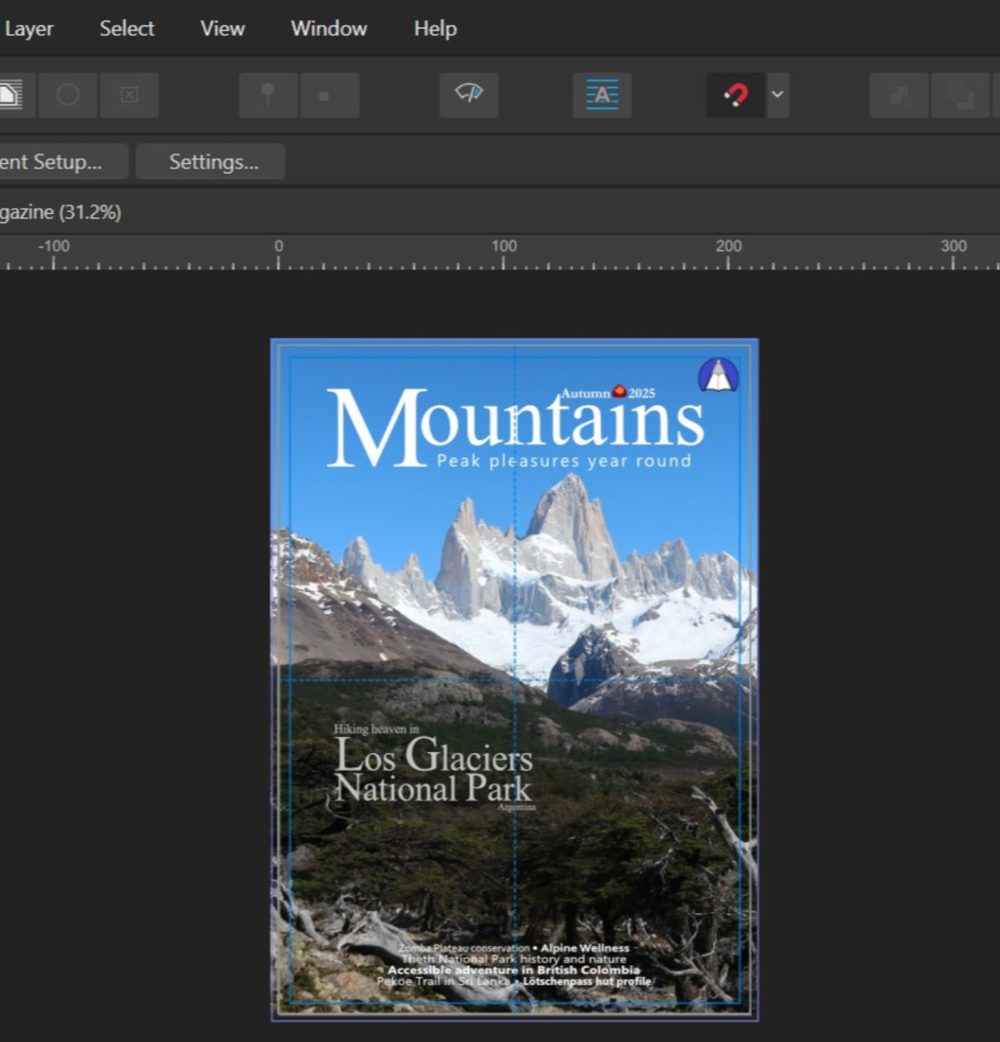
Task: Open the snapping options dropdown arrow
Action: point(777,95)
